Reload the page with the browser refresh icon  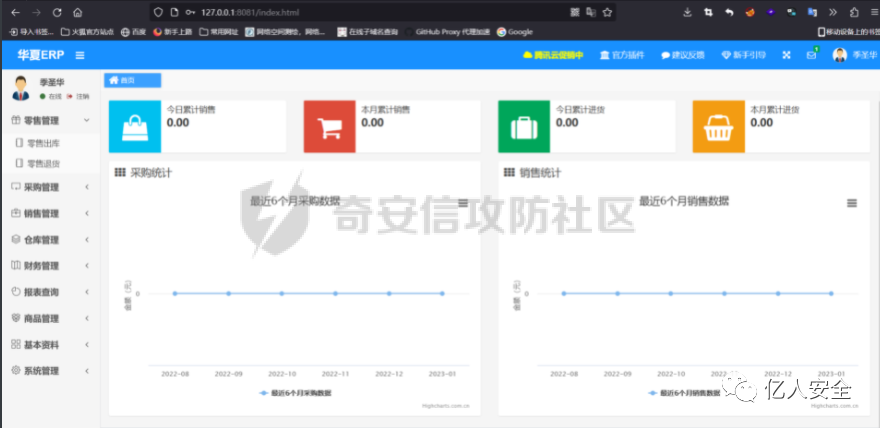(x=57, y=12)
